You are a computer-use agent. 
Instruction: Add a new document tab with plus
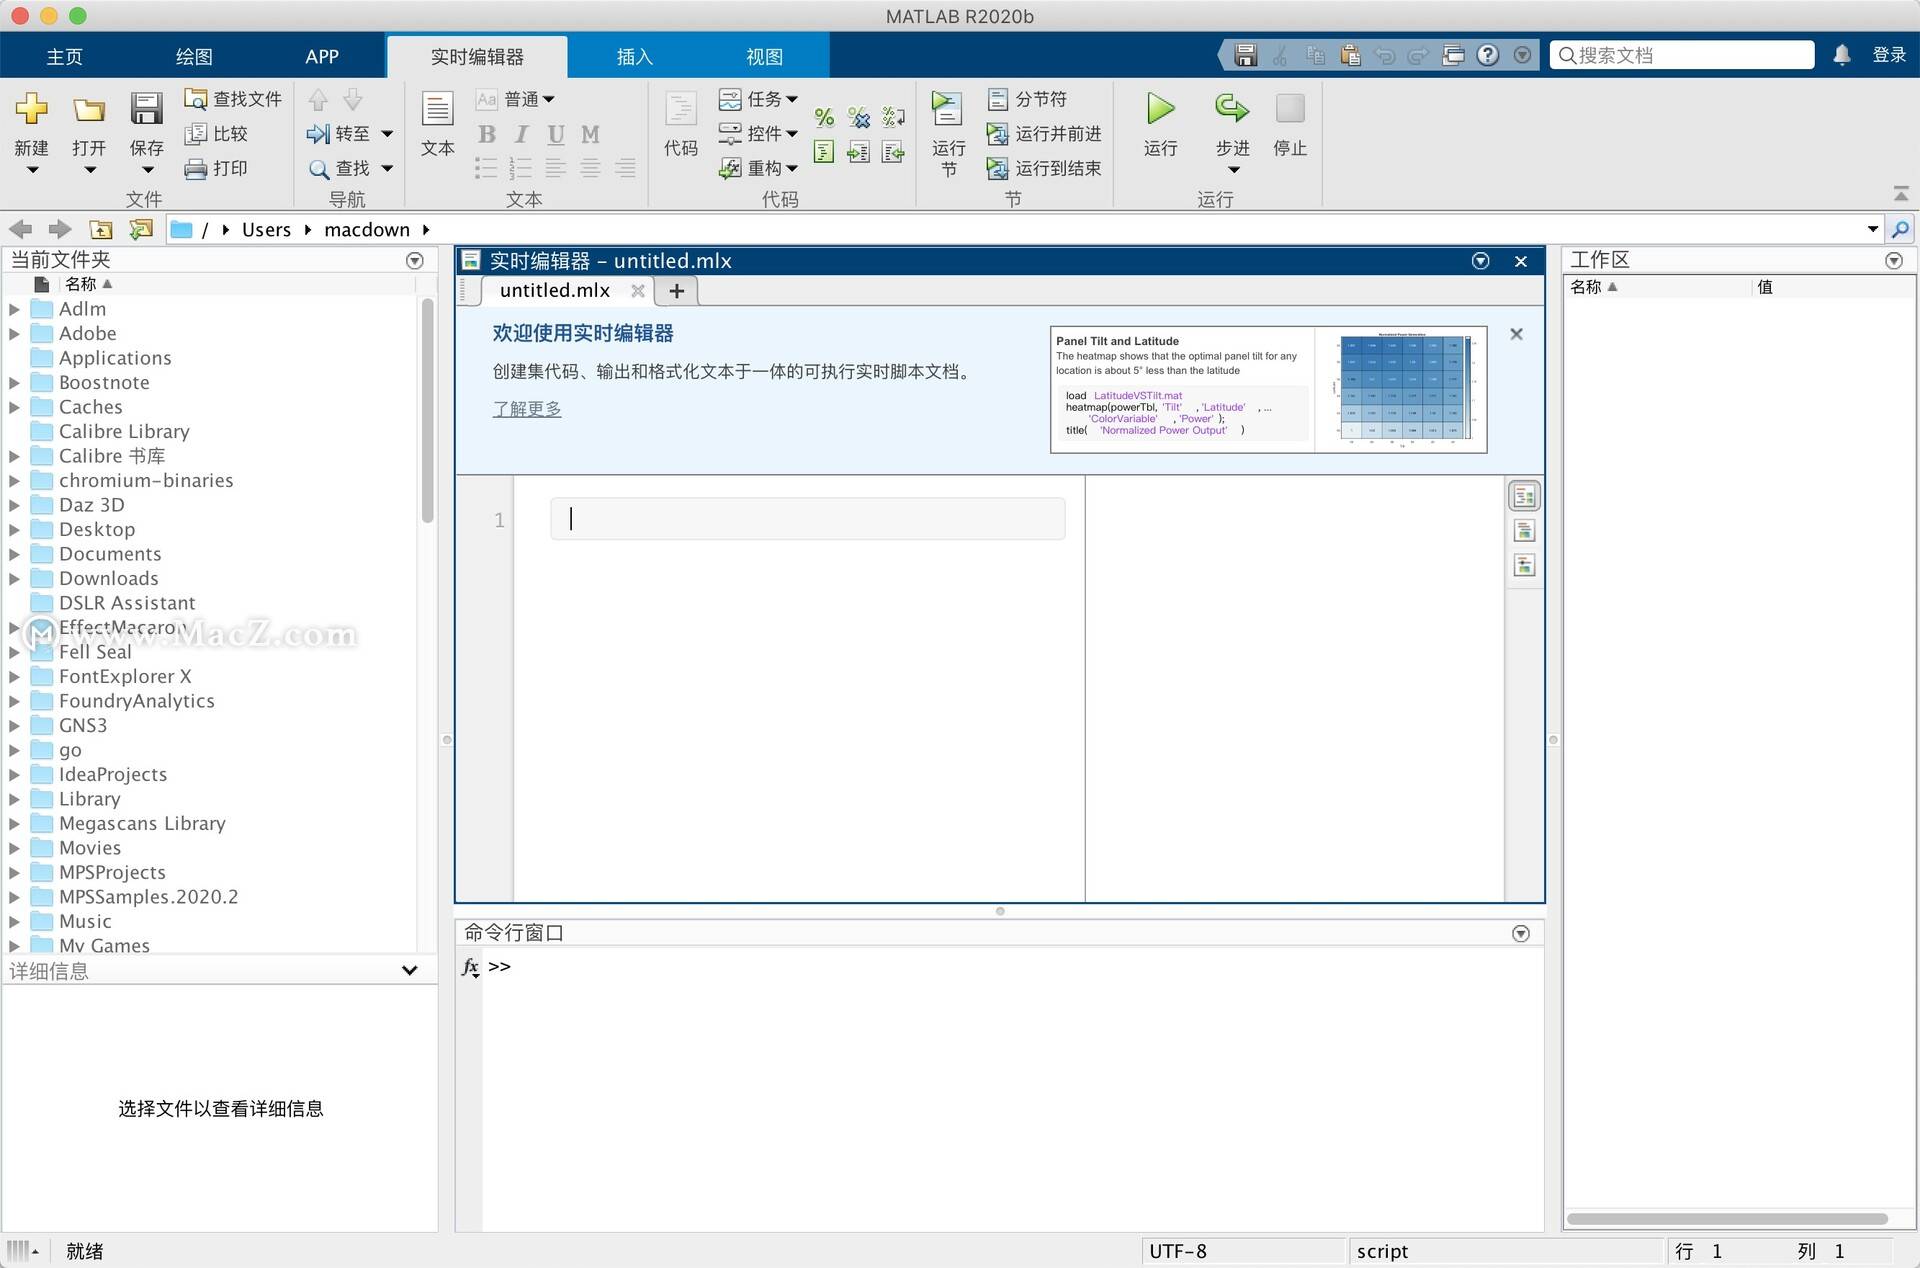676,291
